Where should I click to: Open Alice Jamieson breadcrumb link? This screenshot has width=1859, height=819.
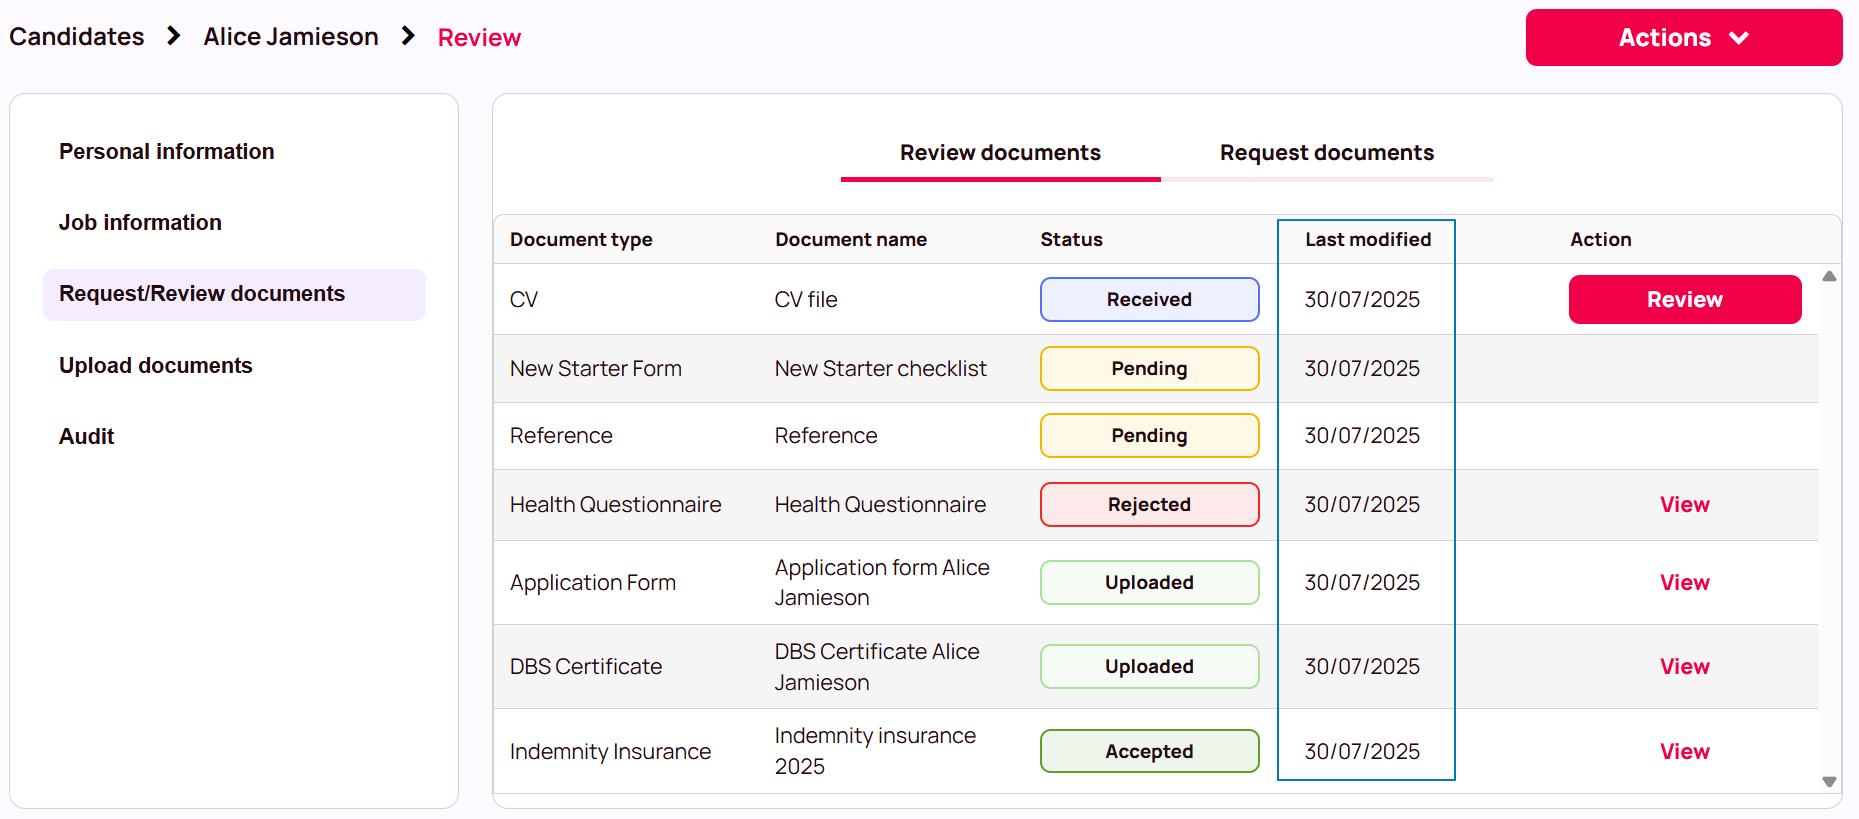(291, 37)
